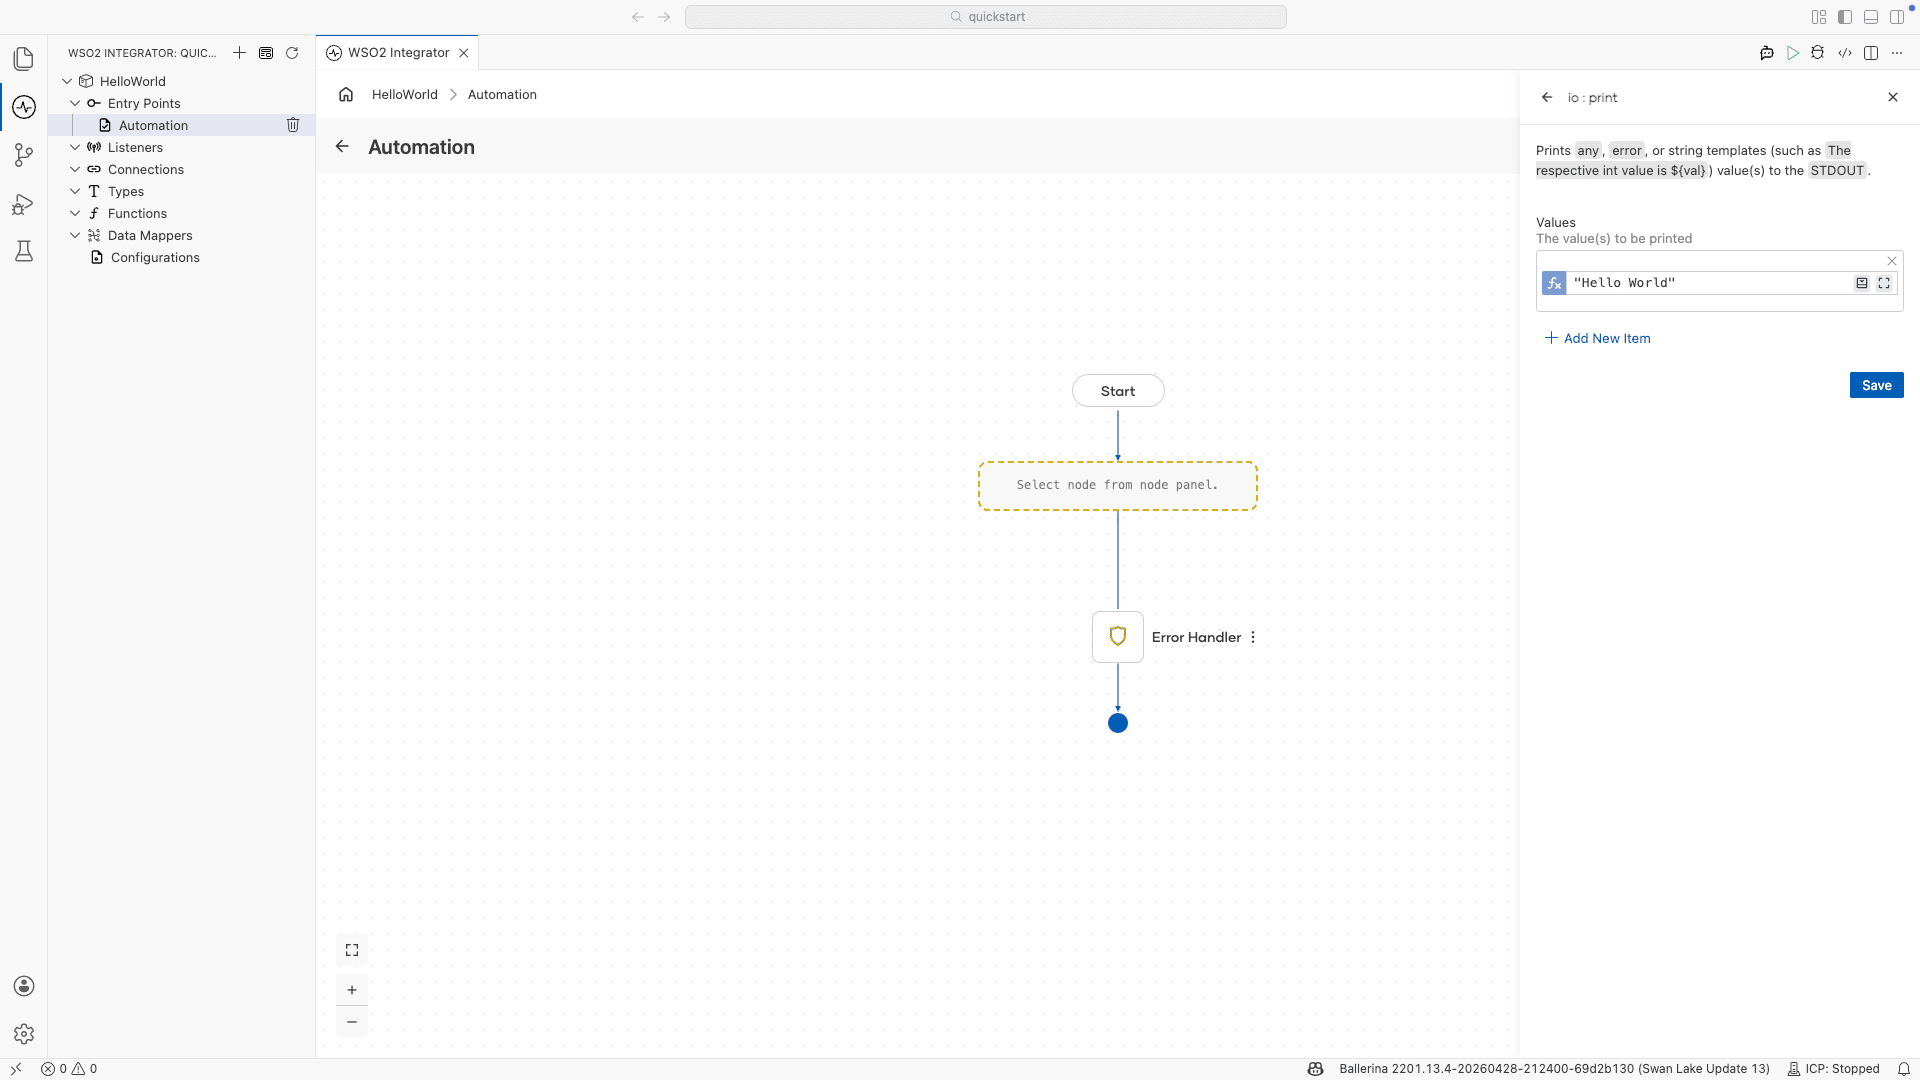
Task: Expand Functions section
Action: point(75,213)
